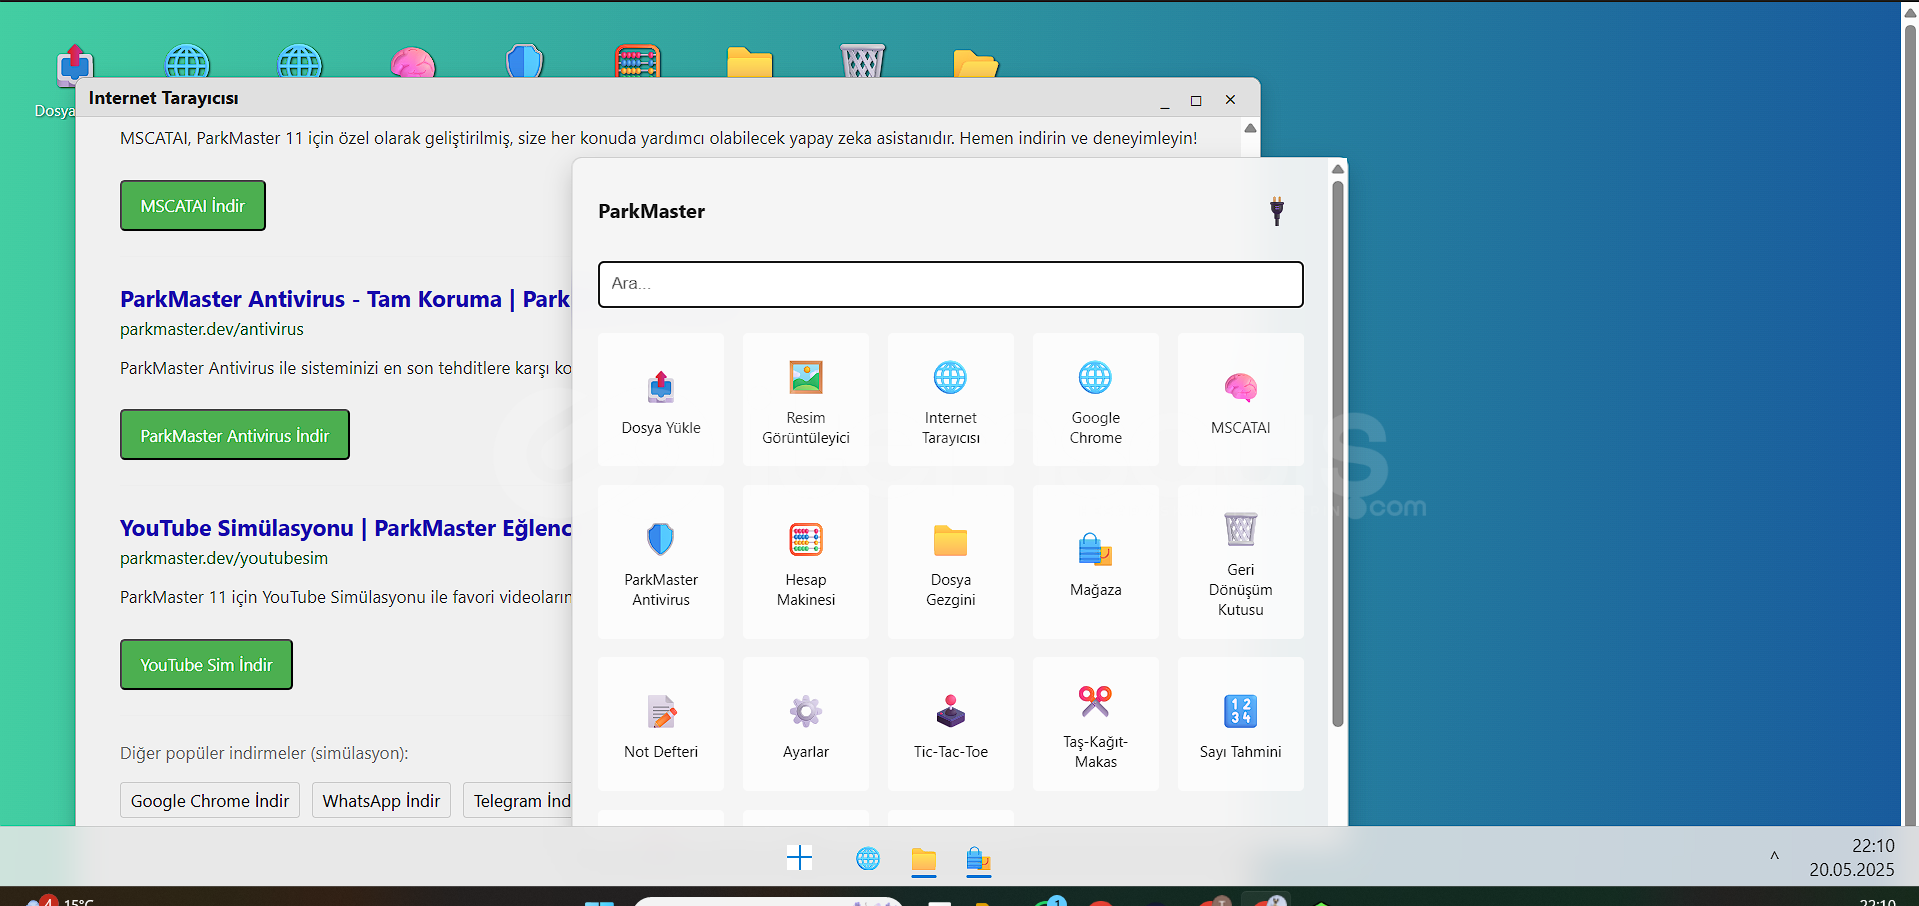Open Hesap Makinesi calculator app
The width and height of the screenshot is (1919, 906).
tap(806, 562)
